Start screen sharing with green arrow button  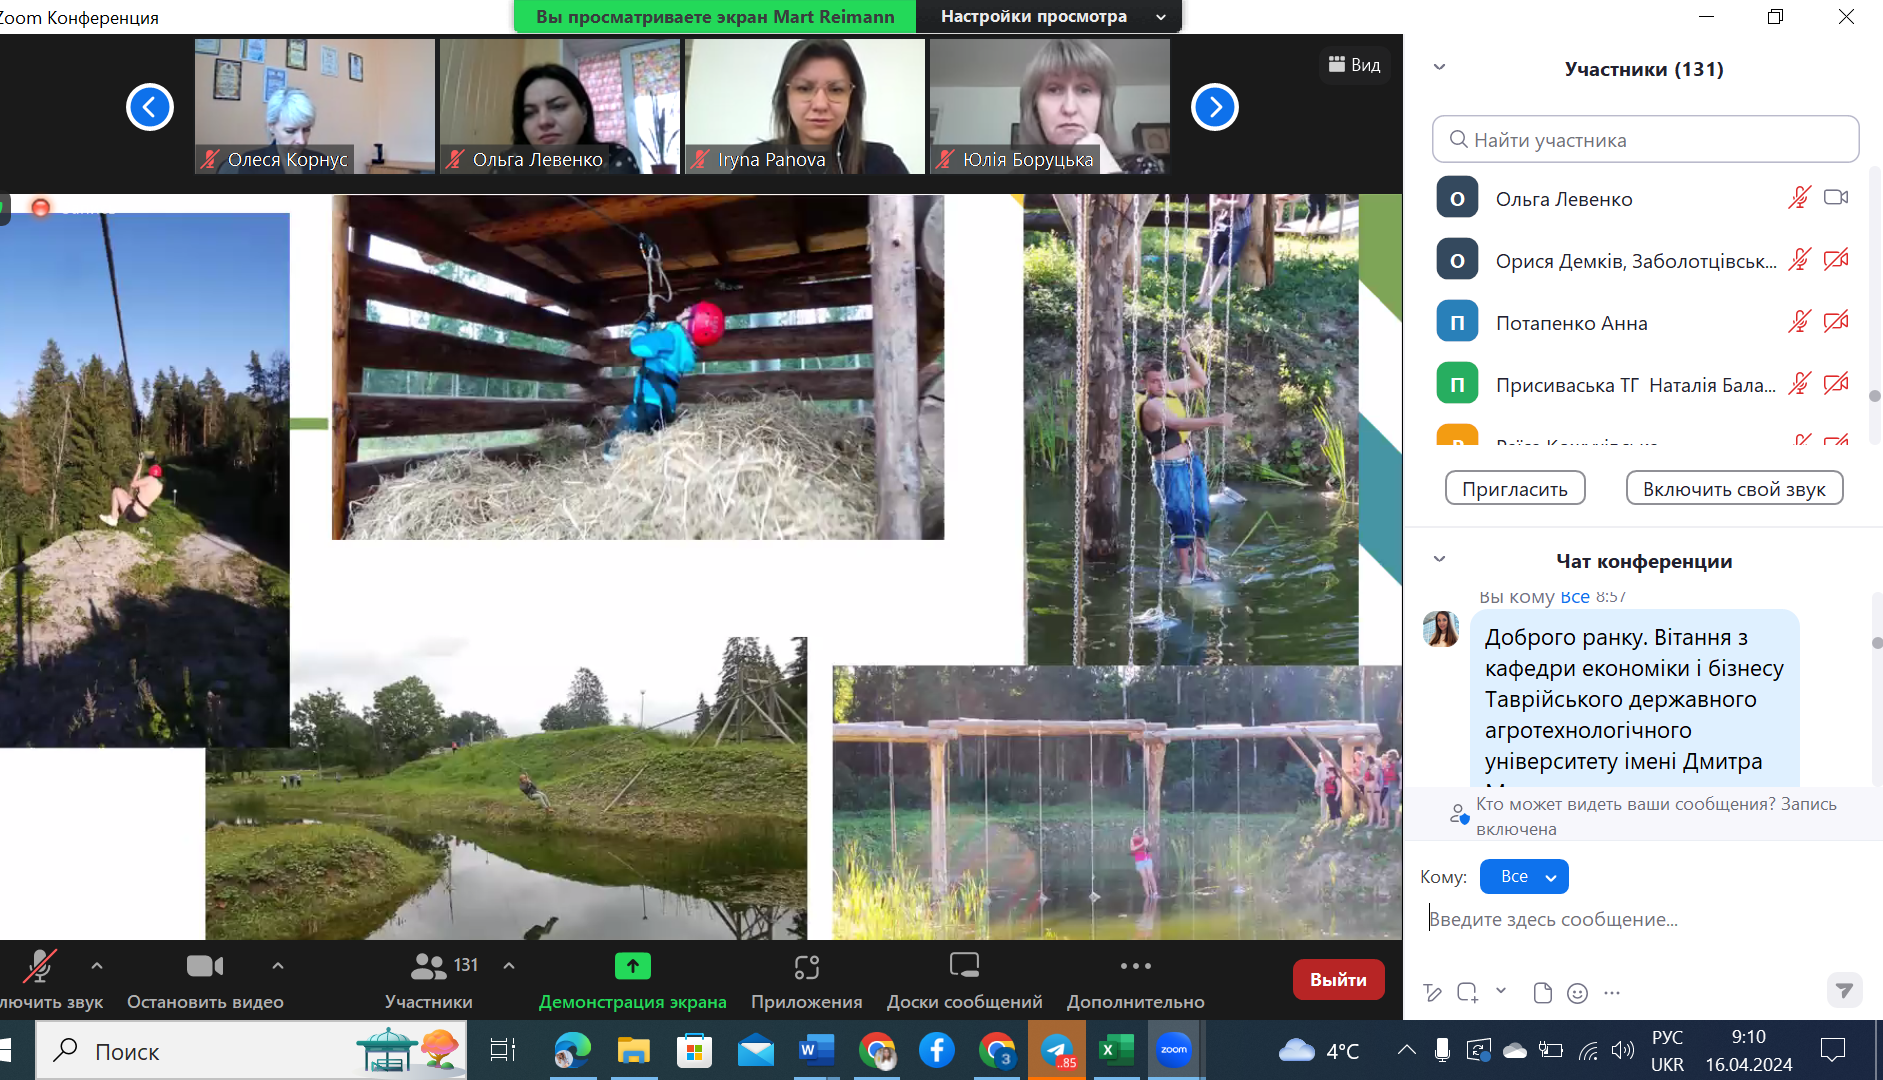(633, 966)
